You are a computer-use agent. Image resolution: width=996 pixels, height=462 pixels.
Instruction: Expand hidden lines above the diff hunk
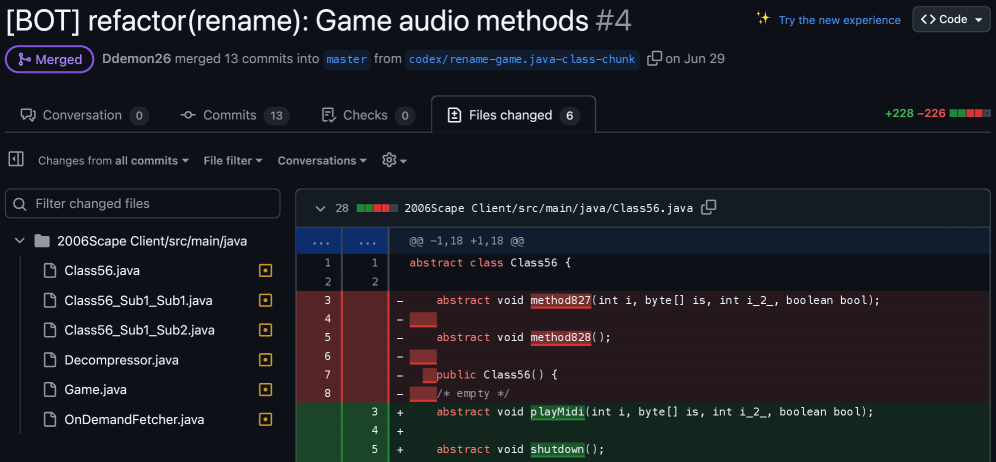[342, 241]
